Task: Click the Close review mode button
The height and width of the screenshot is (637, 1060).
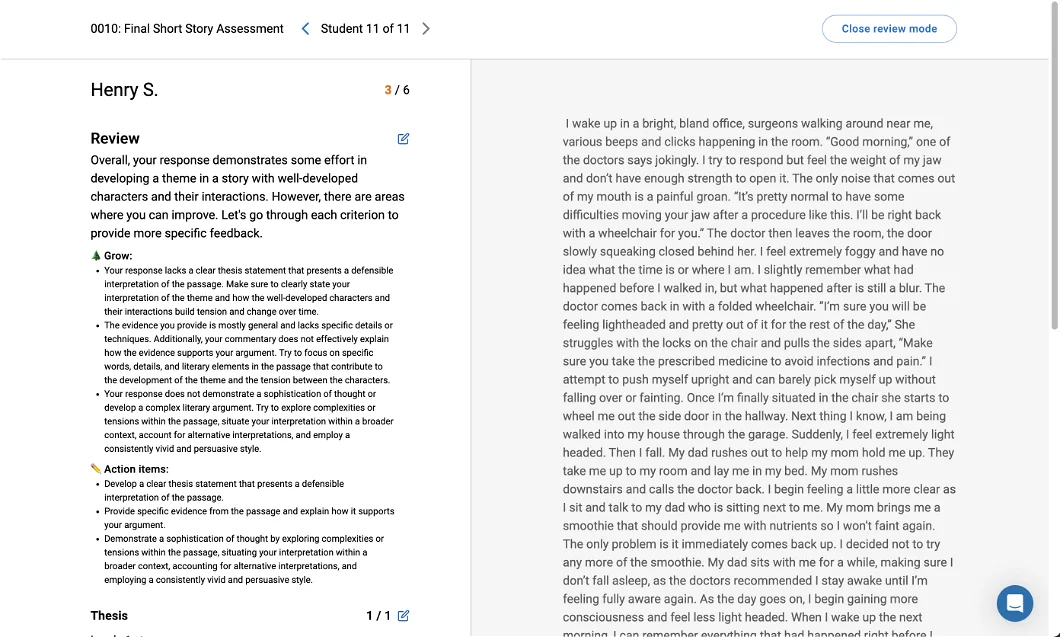Action: (888, 28)
